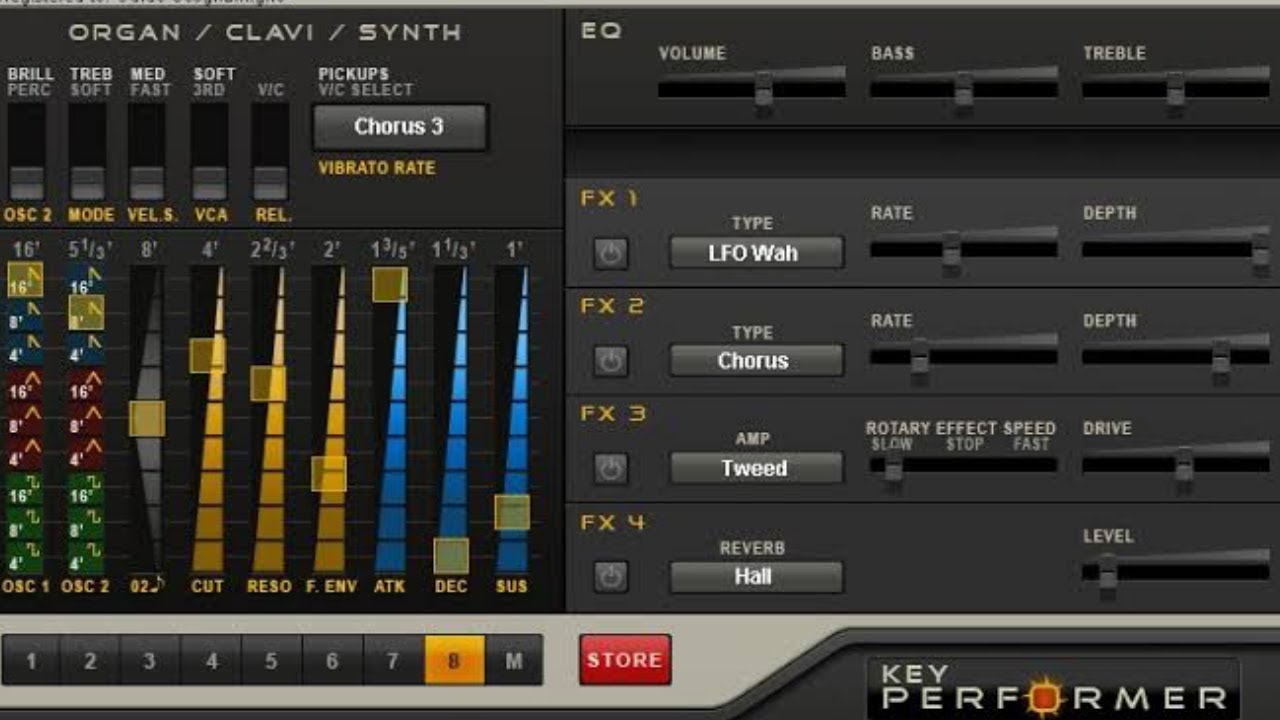
Task: Click the DEC drawbar handle
Action: (451, 556)
